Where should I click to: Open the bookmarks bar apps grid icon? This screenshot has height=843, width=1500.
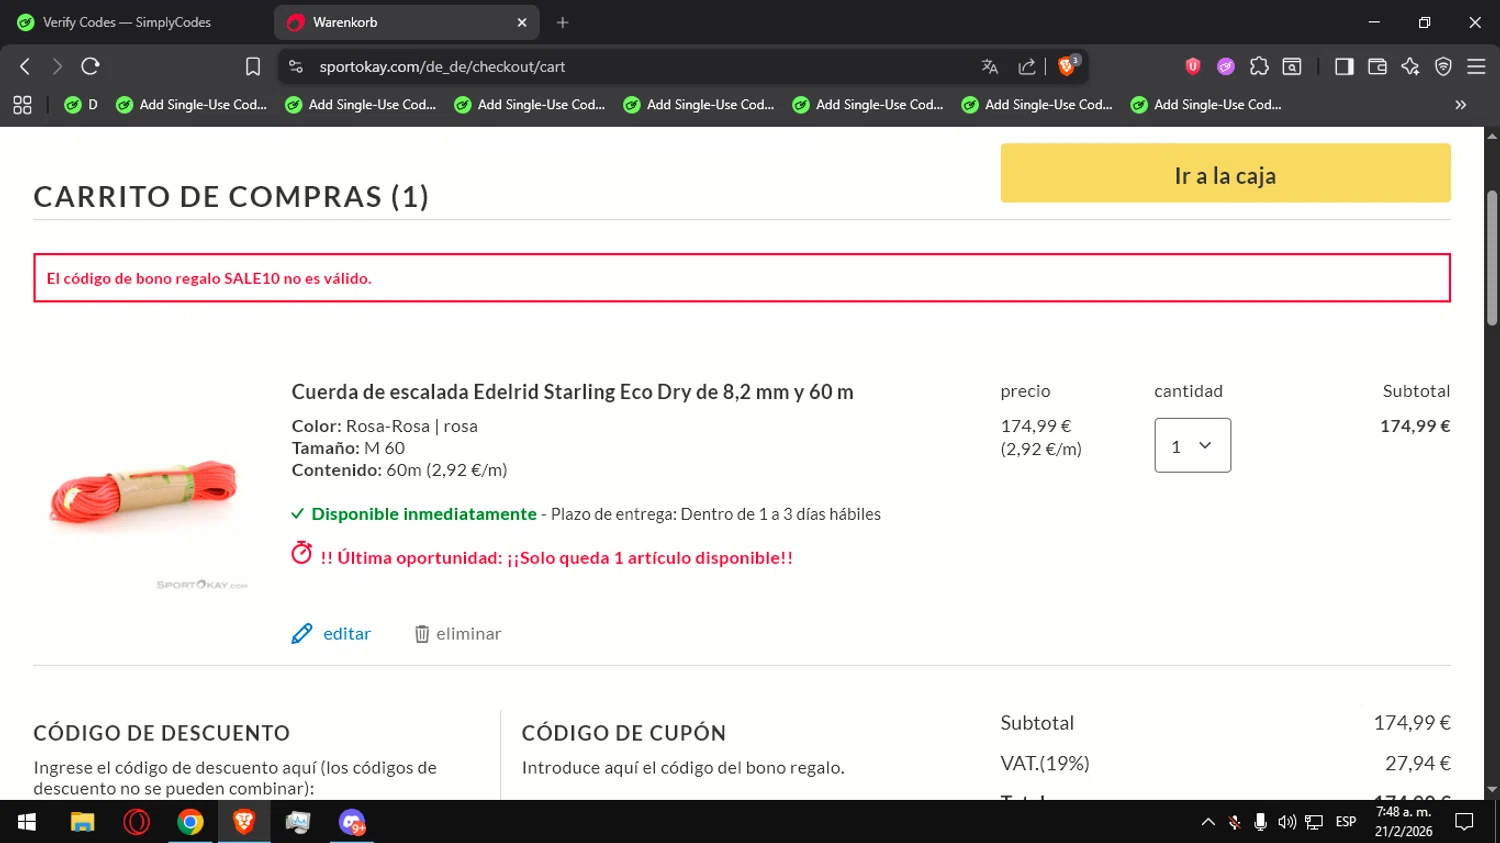coord(22,105)
